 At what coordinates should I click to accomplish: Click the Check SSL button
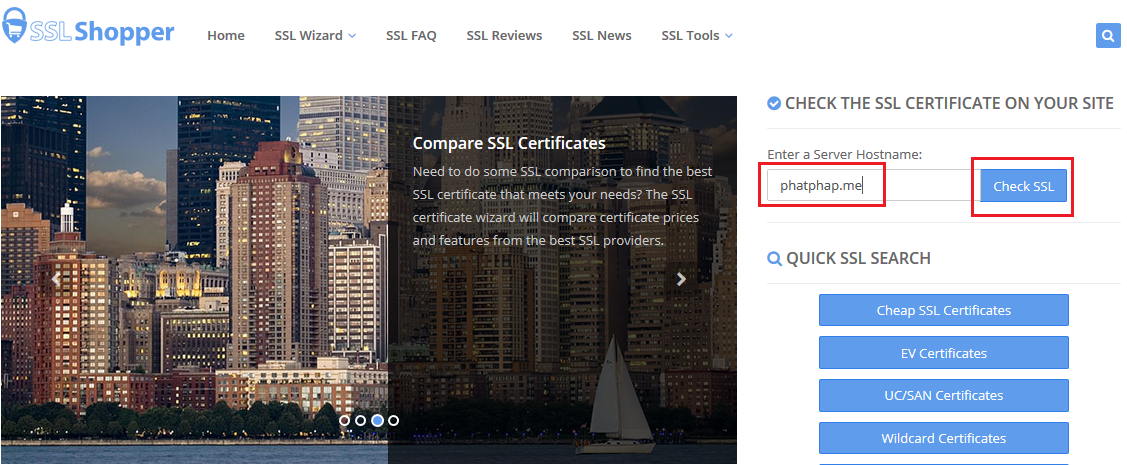pos(1024,186)
